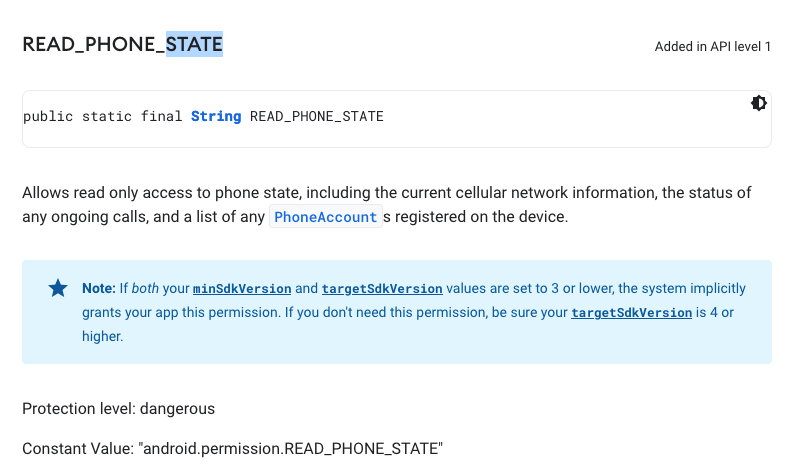Open the String type link
This screenshot has width=804, height=470.
point(216,117)
